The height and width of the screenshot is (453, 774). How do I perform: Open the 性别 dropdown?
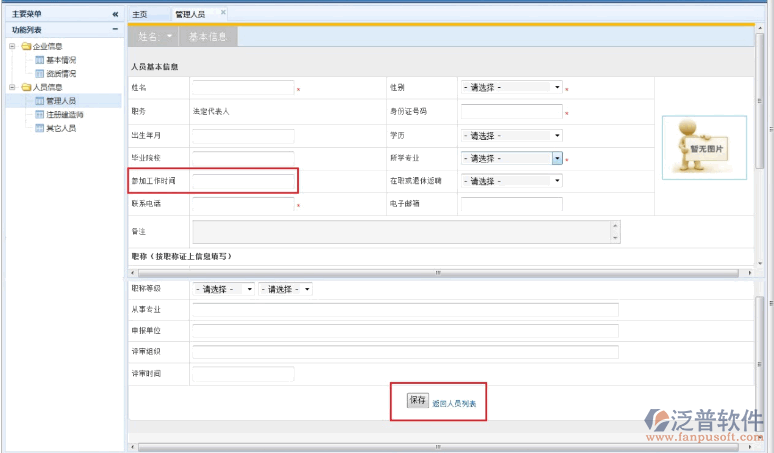(x=511, y=88)
